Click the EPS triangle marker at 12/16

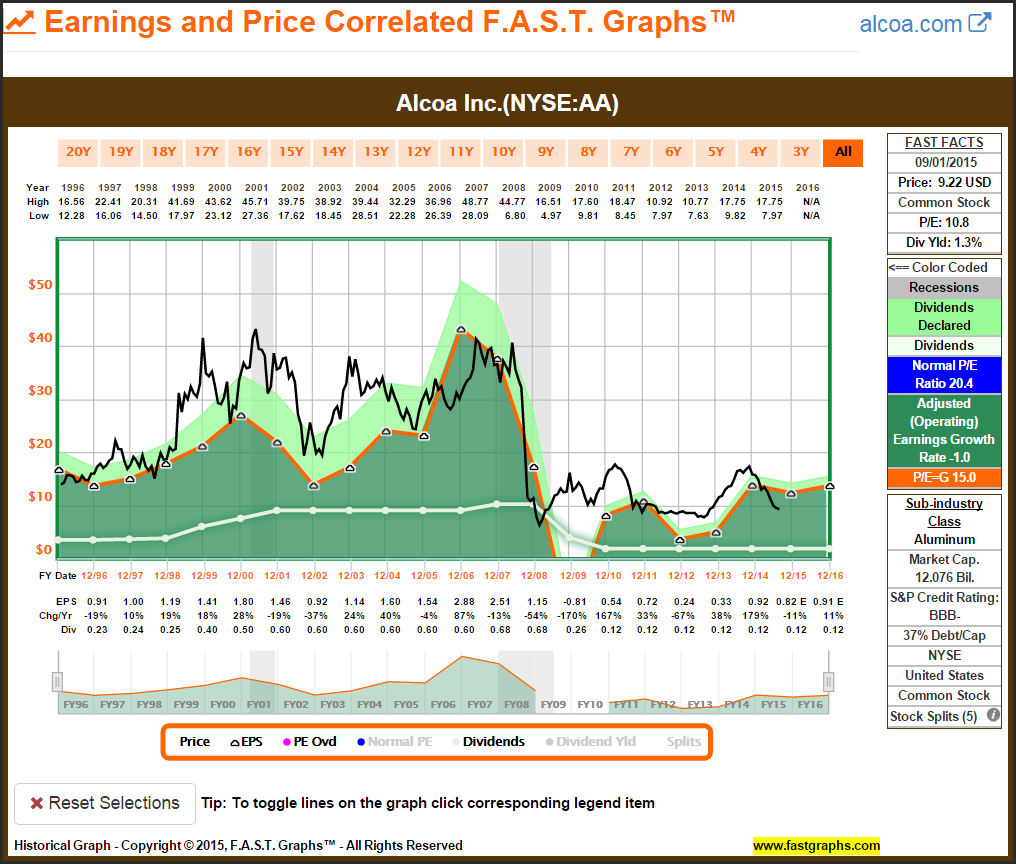[x=829, y=486]
